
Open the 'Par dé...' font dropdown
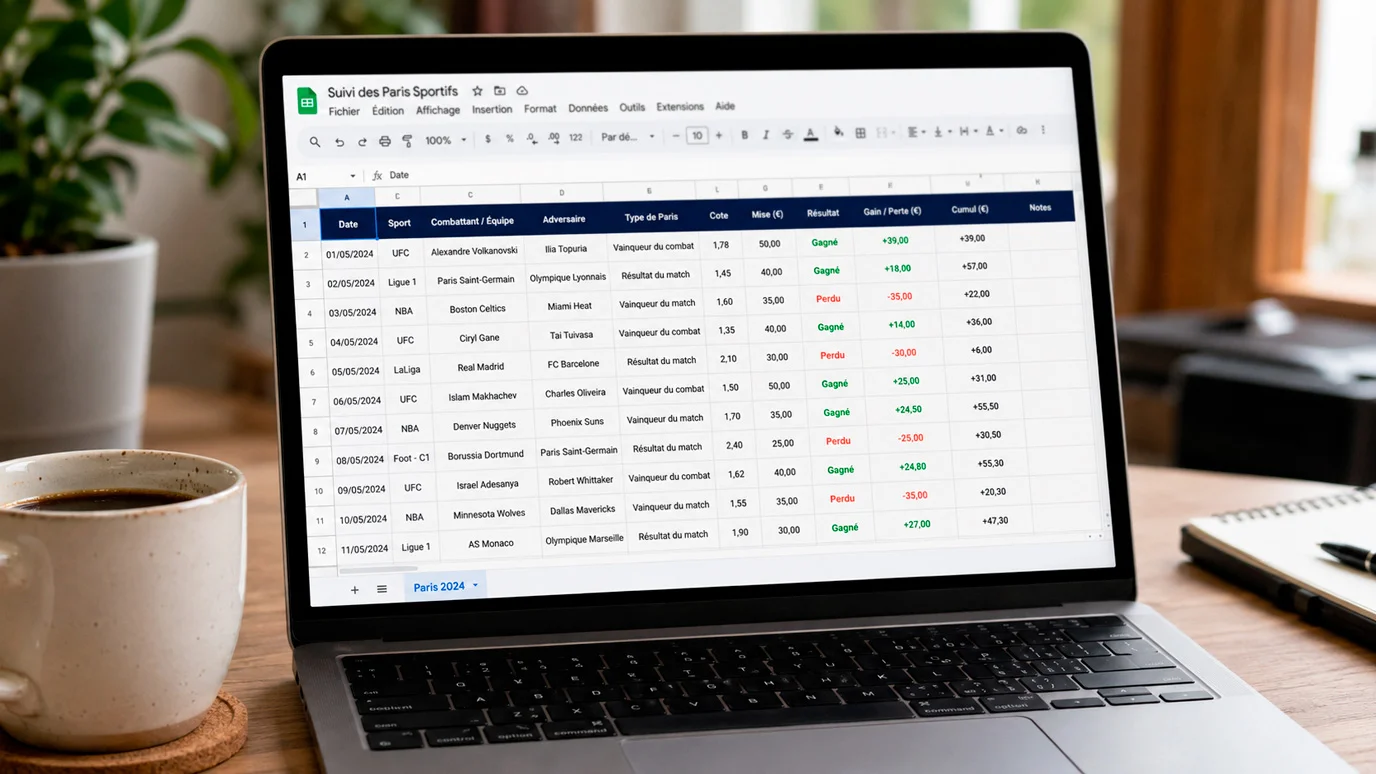click(628, 137)
